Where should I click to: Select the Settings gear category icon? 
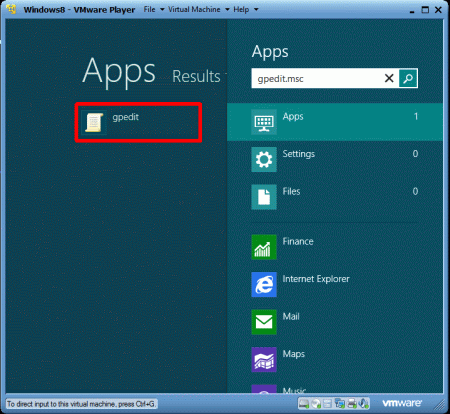coord(264,159)
